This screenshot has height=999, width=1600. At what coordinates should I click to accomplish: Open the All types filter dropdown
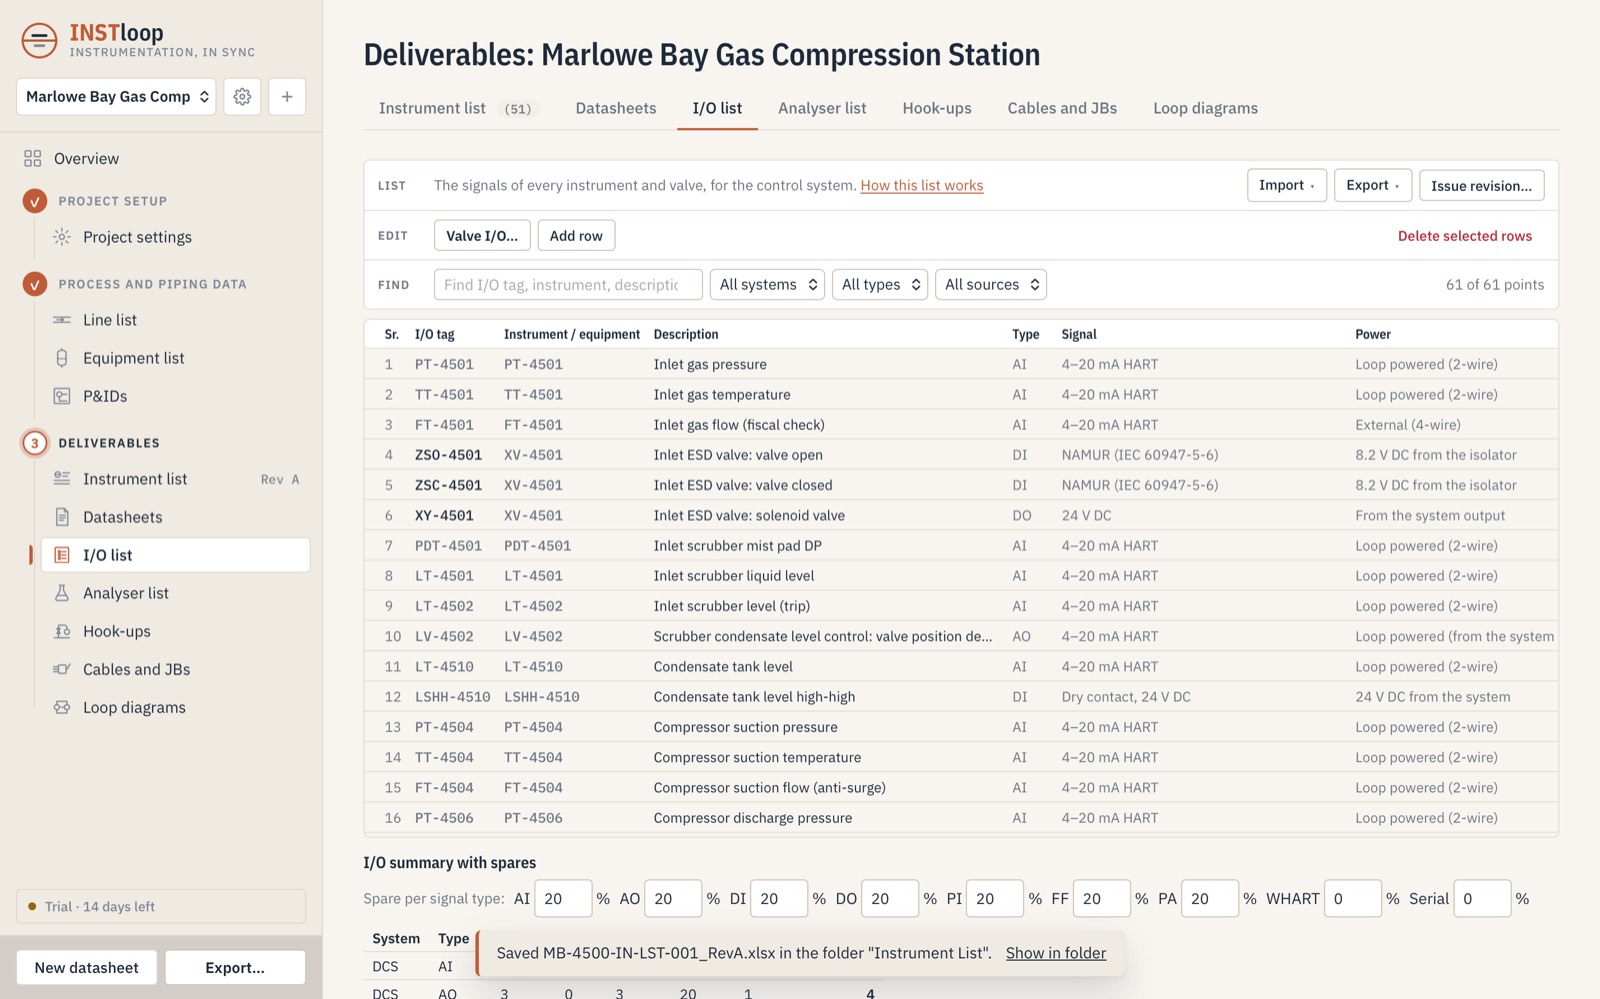(880, 285)
